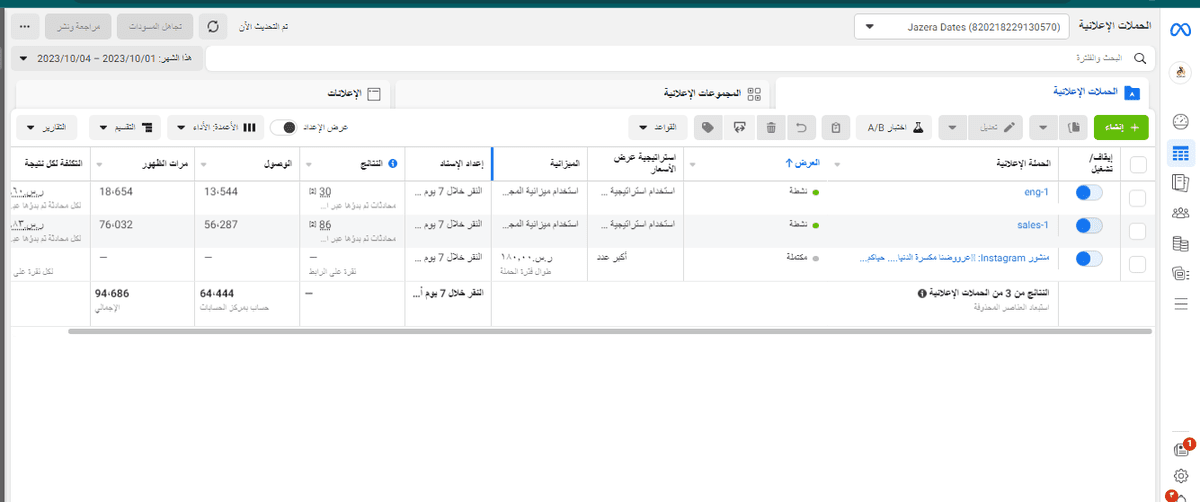The image size is (1200, 502).
Task: Check the Instagram post row checkbox
Action: pos(1138,264)
